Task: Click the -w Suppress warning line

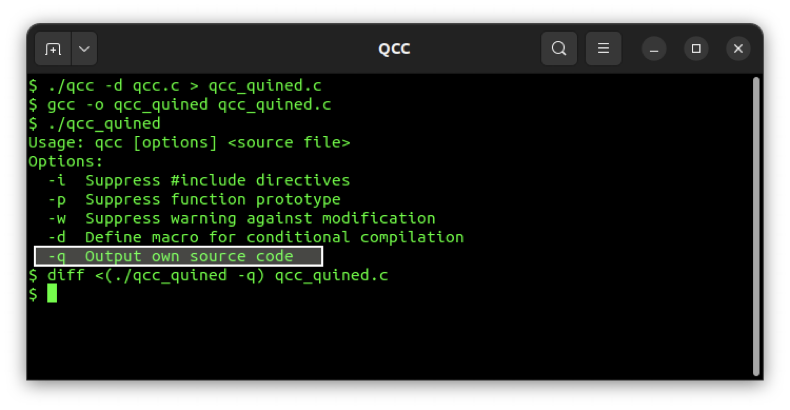Action: [241, 218]
